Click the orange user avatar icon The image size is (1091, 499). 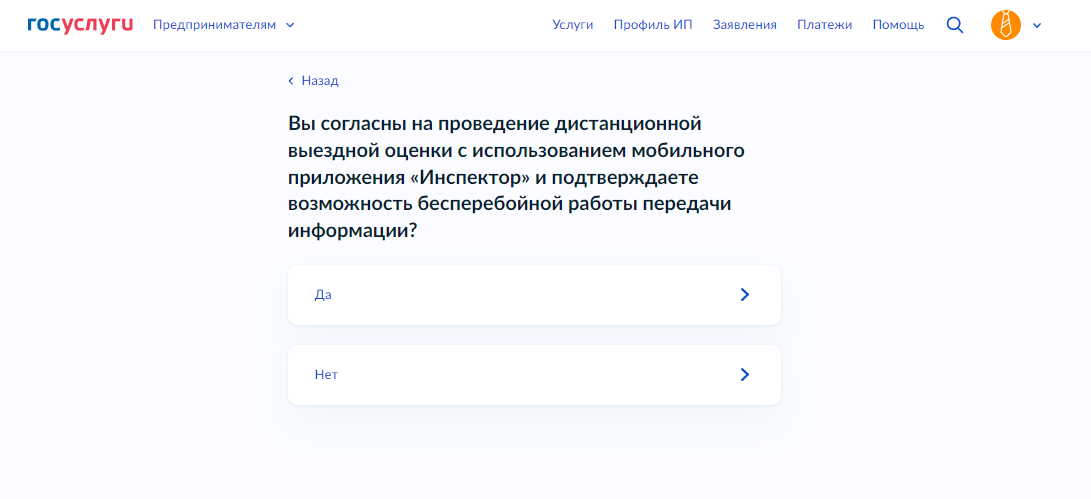point(1005,25)
